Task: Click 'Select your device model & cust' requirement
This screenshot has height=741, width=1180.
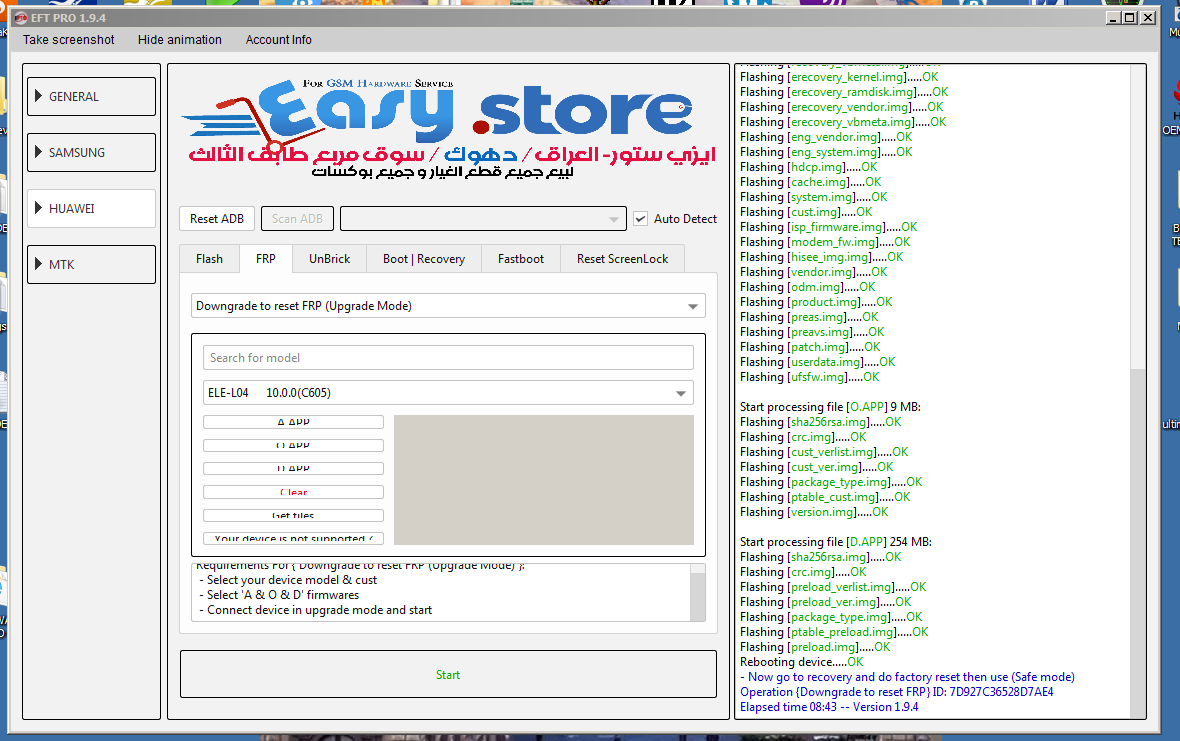Action: [292, 580]
